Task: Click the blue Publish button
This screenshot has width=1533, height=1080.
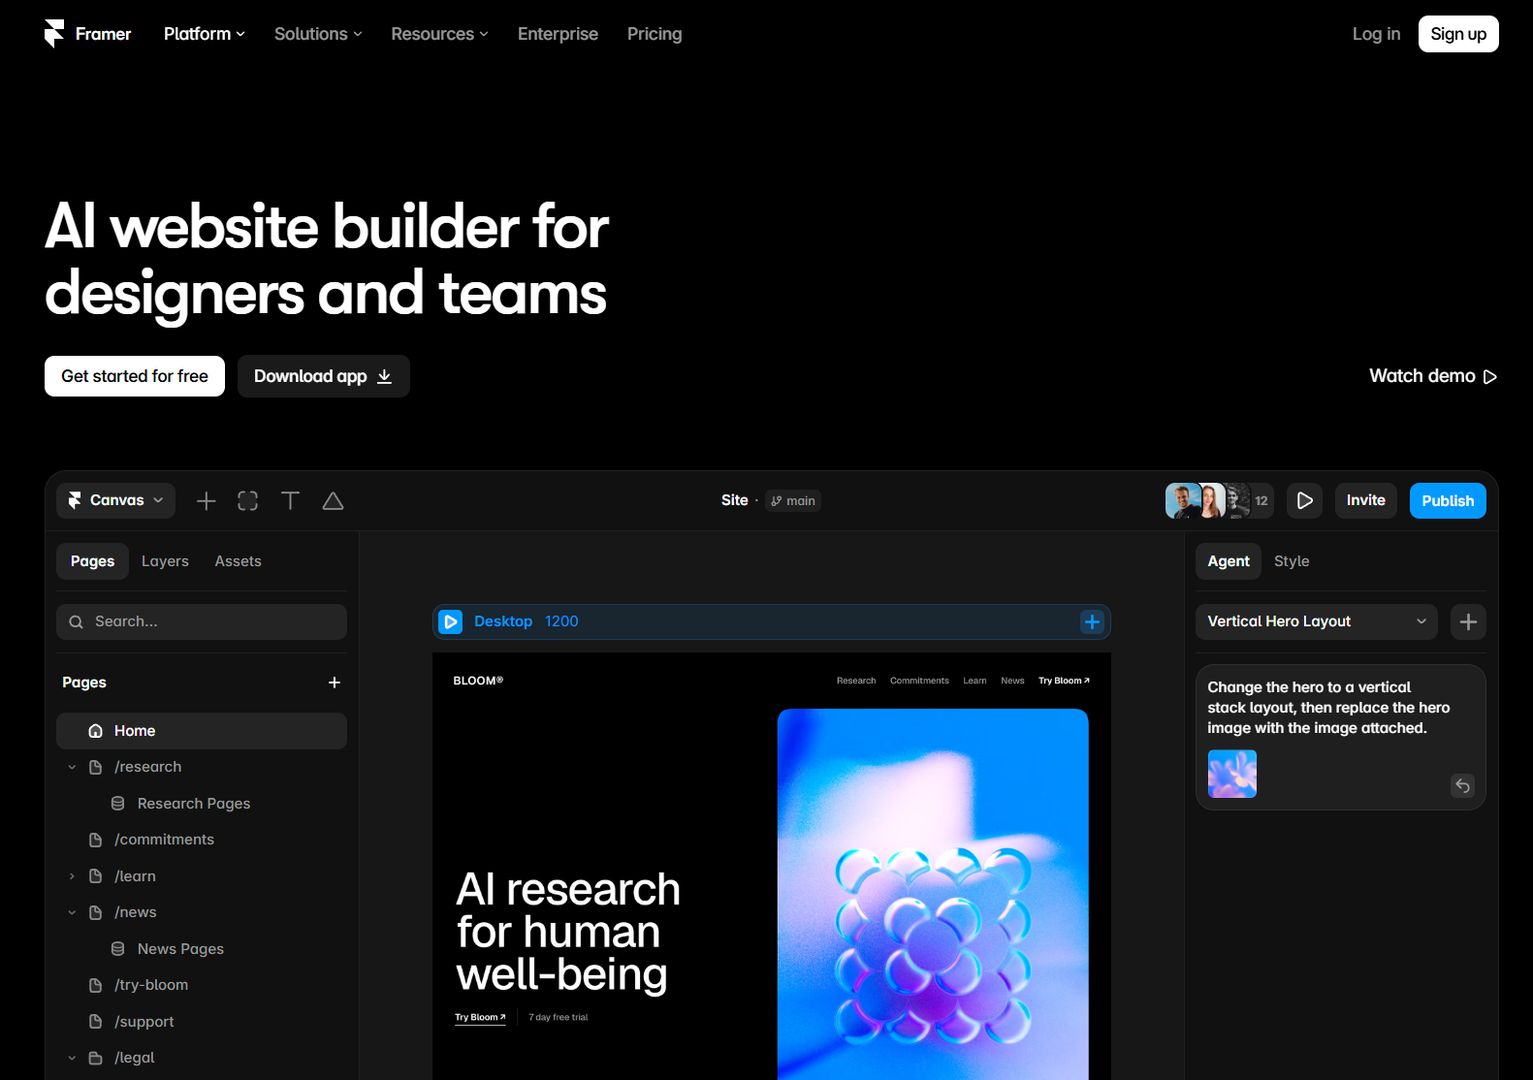Action: tap(1447, 501)
